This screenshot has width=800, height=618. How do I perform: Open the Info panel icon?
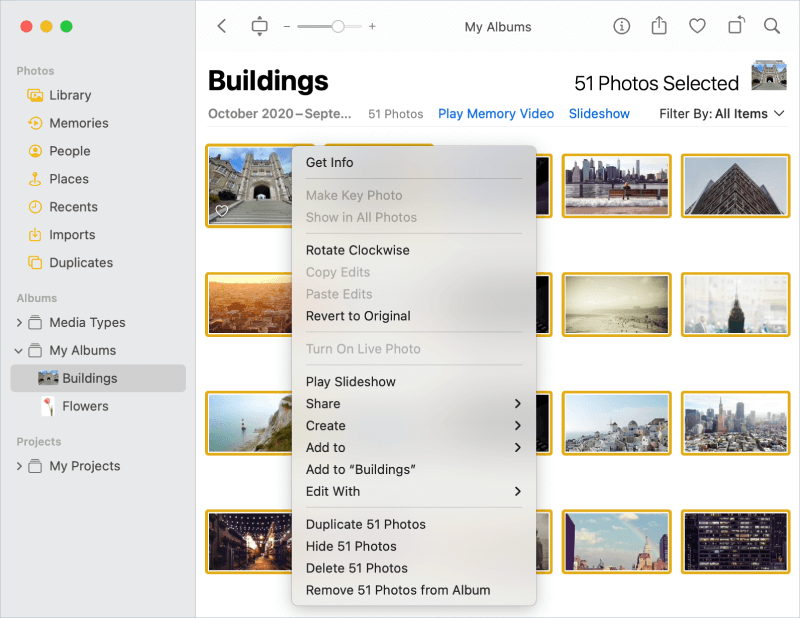tap(621, 26)
